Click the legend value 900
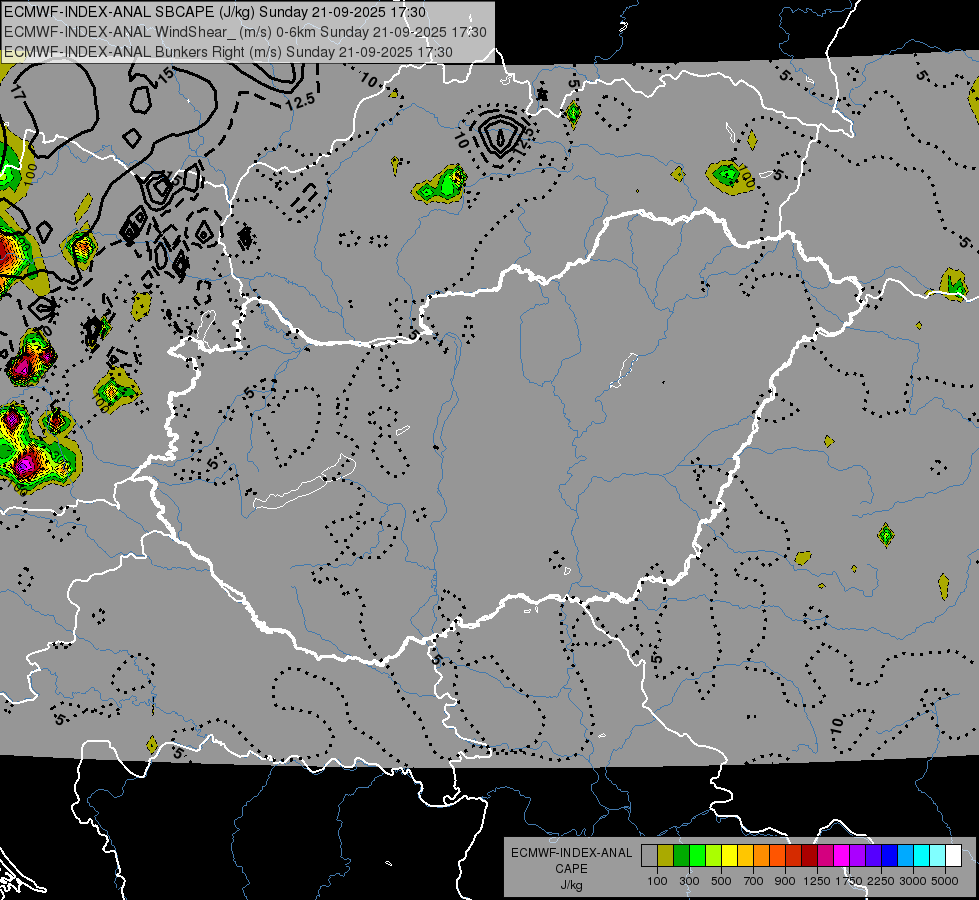This screenshot has width=979, height=900. click(785, 881)
